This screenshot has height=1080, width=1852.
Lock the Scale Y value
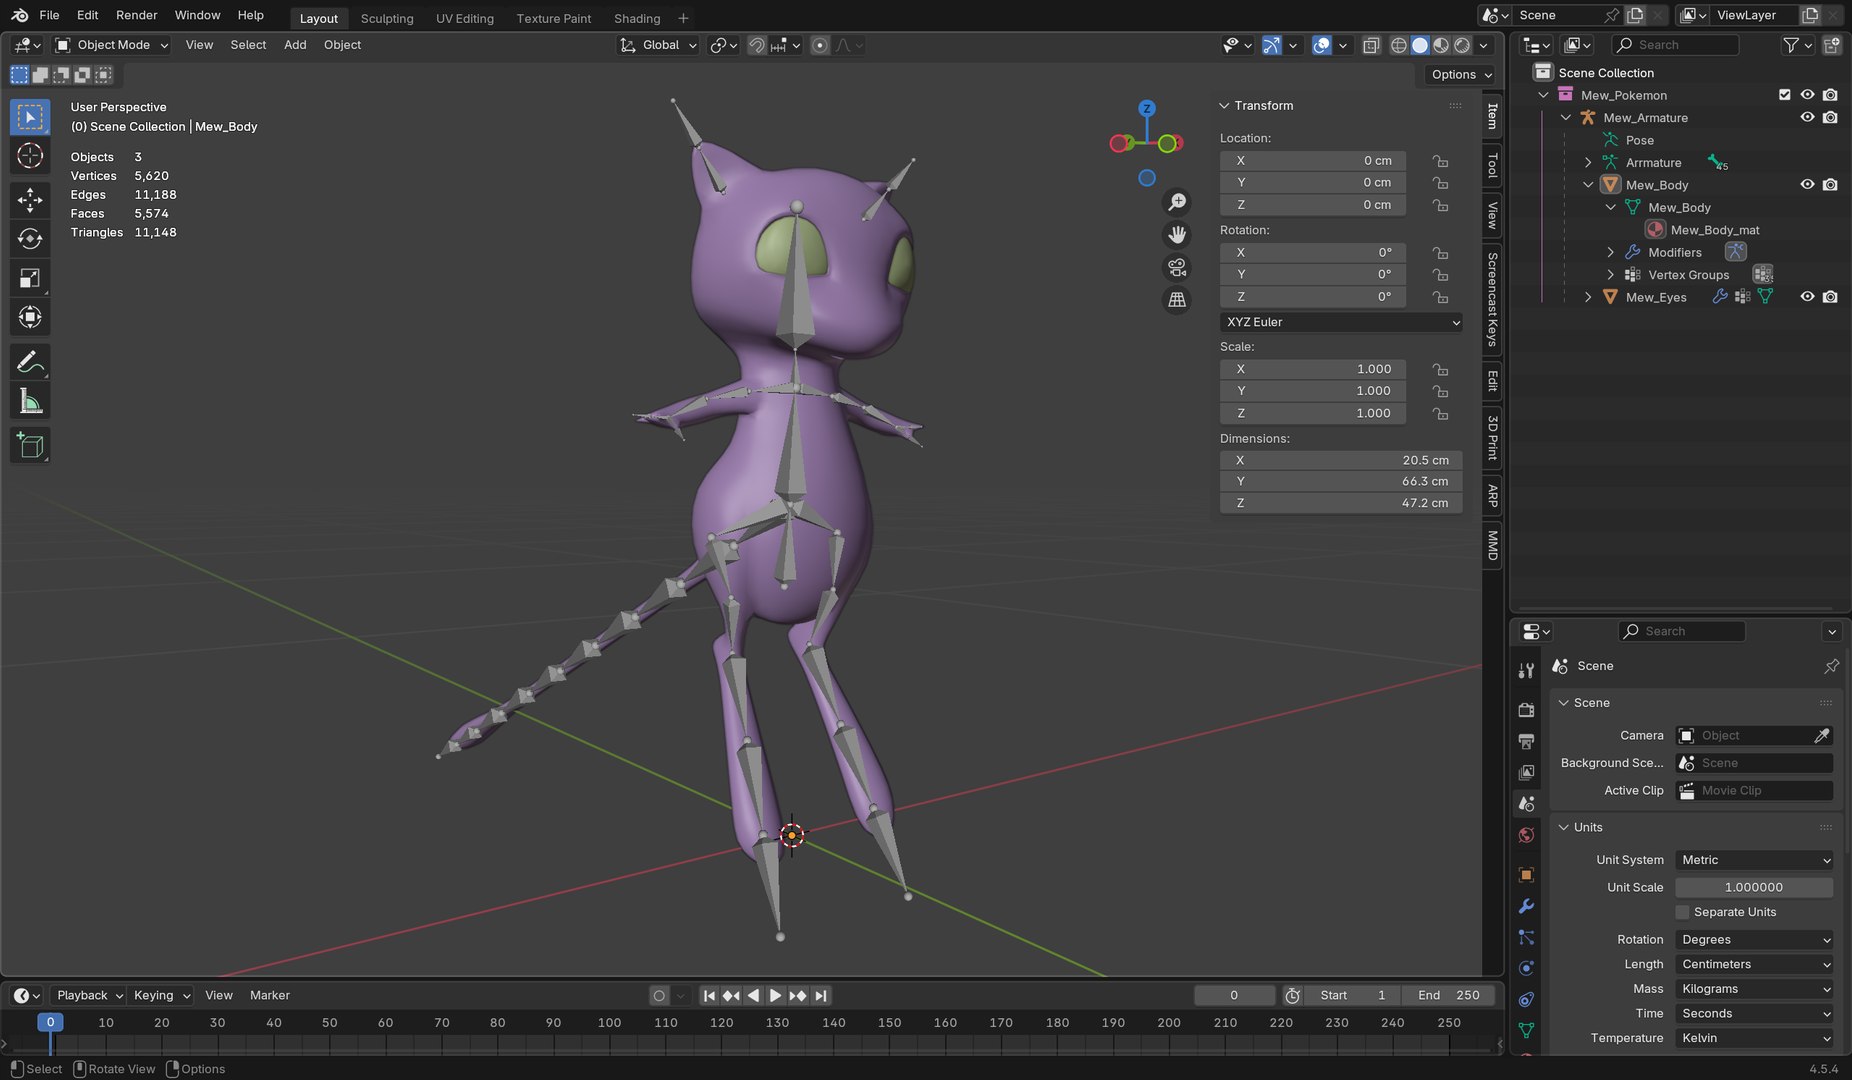tap(1440, 391)
